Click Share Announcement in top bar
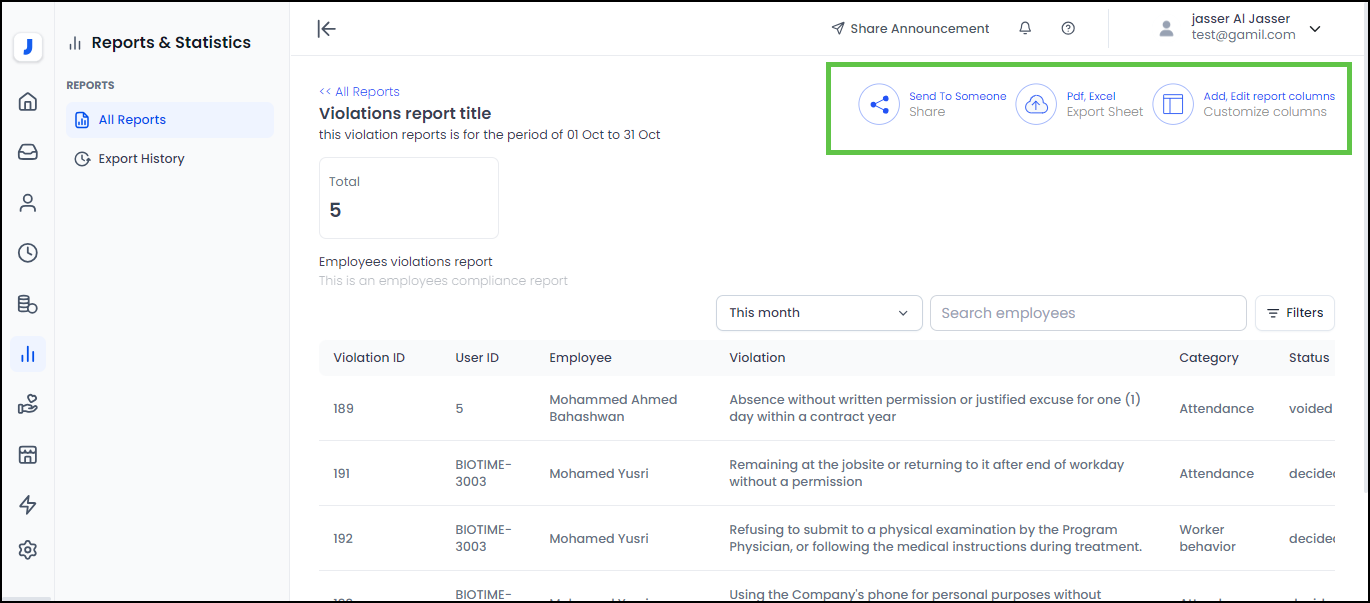This screenshot has height=603, width=1370. [910, 29]
